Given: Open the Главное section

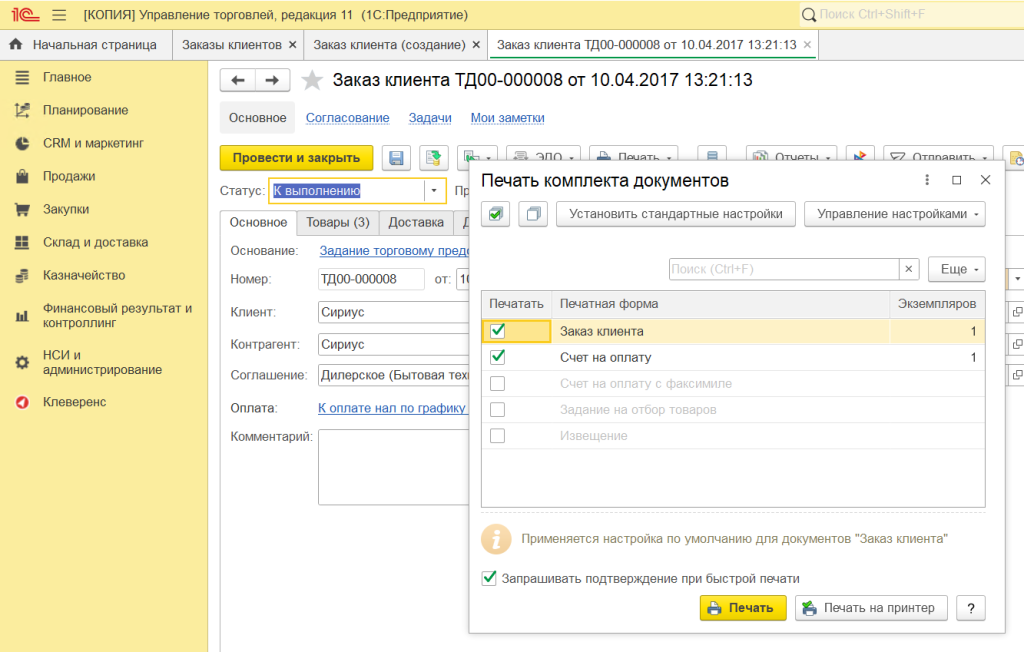Looking at the screenshot, I should [67, 77].
